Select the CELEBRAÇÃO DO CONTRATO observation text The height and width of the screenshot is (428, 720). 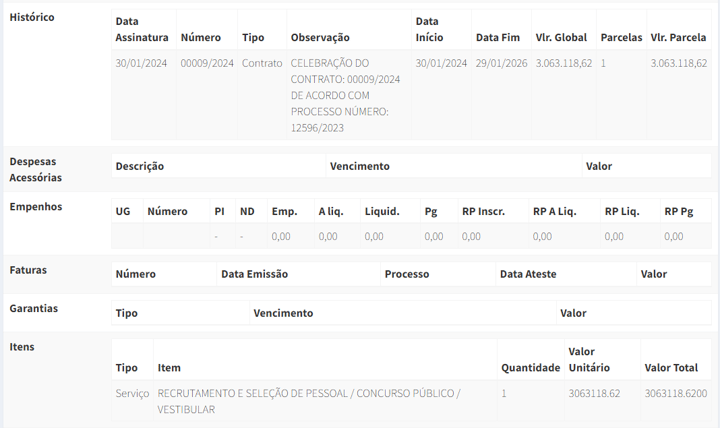click(x=345, y=96)
